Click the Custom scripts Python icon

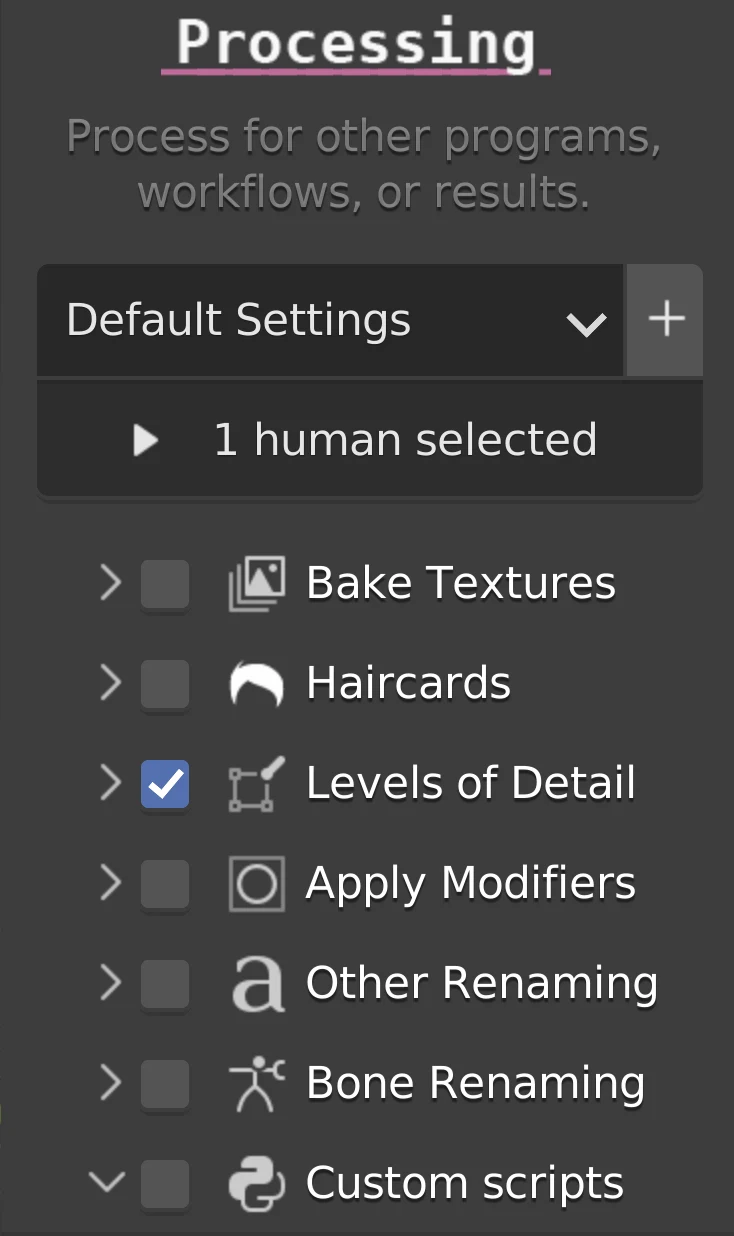pyautogui.click(x=257, y=1184)
